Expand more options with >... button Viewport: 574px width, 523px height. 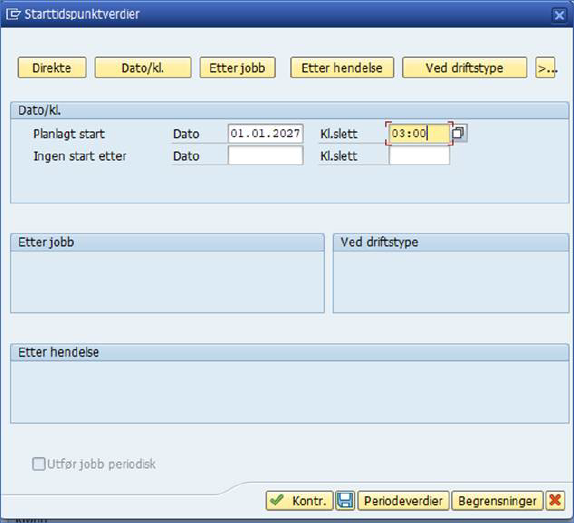pyautogui.click(x=545, y=68)
